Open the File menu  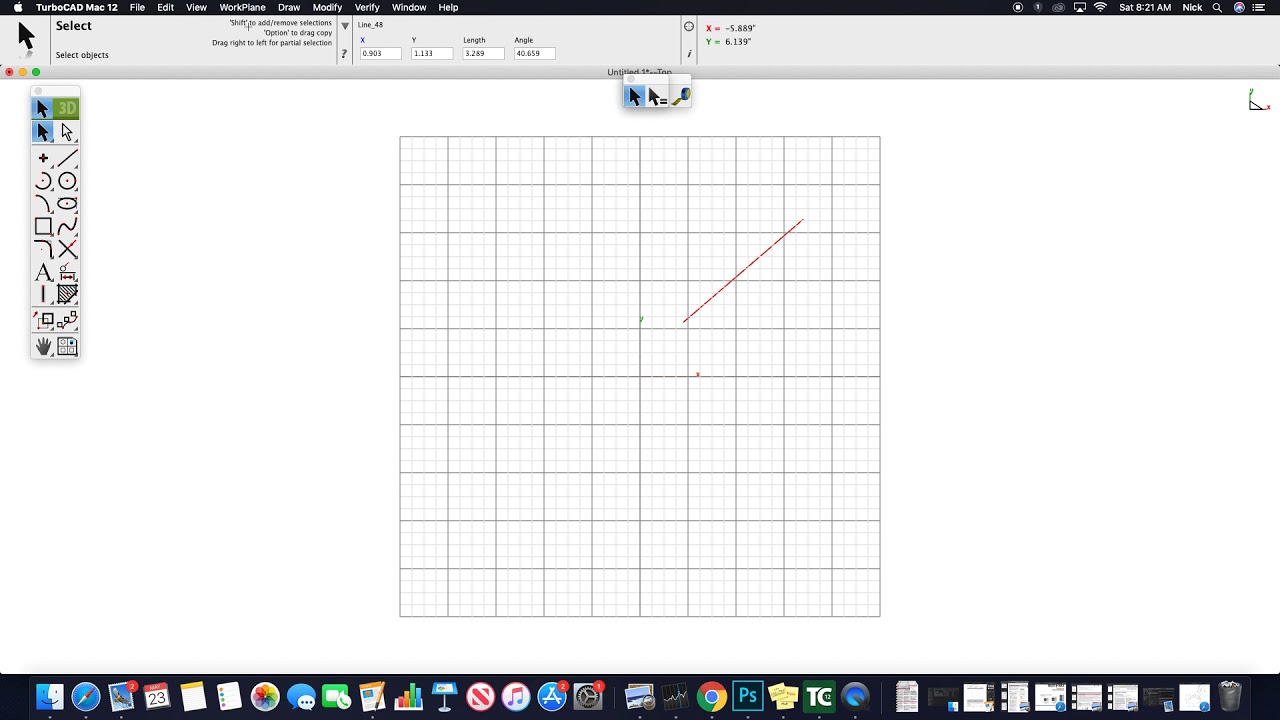point(137,7)
